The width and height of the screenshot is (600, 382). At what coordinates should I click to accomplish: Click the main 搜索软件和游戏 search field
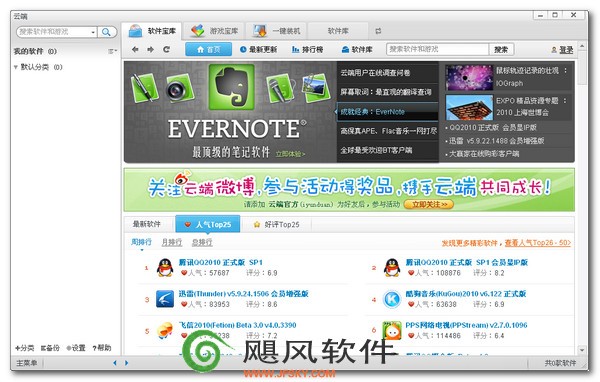coord(437,49)
